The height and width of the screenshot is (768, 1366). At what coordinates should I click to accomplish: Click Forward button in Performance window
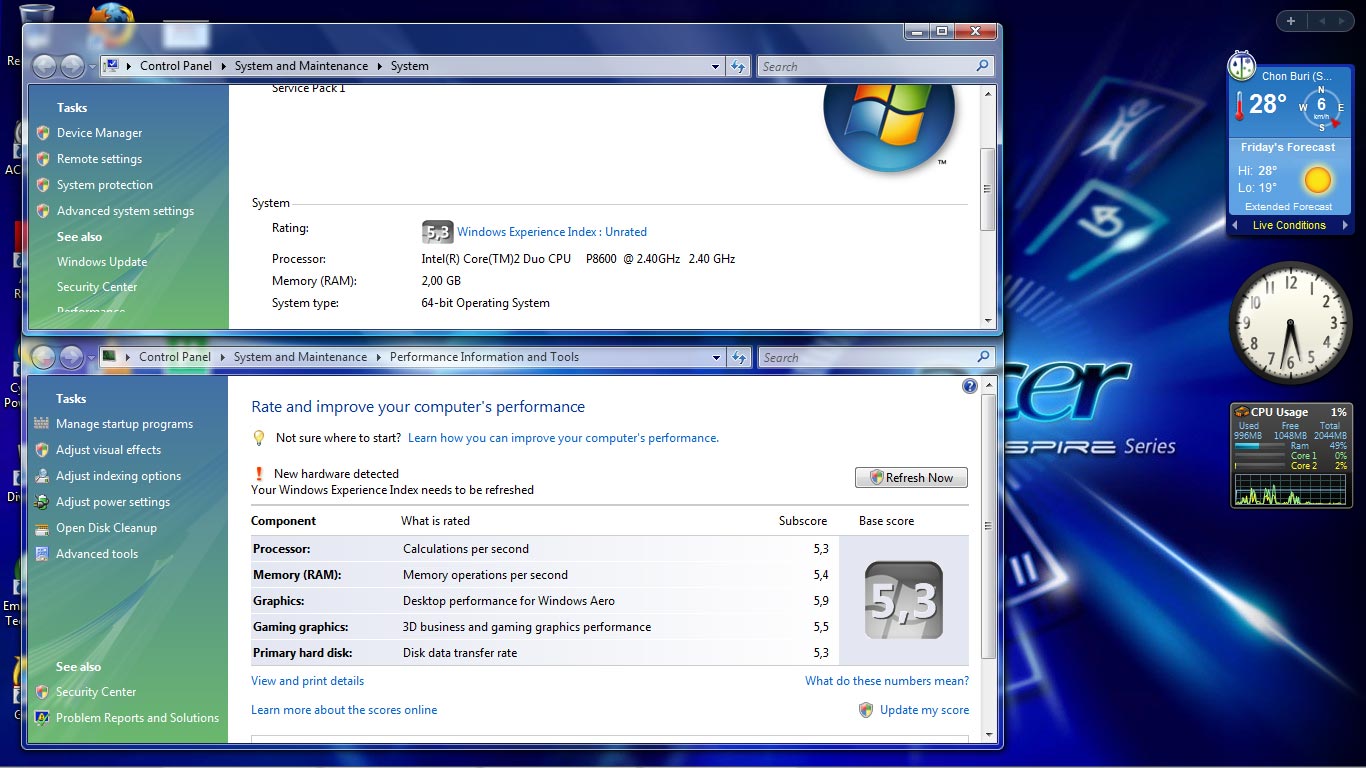click(x=71, y=357)
